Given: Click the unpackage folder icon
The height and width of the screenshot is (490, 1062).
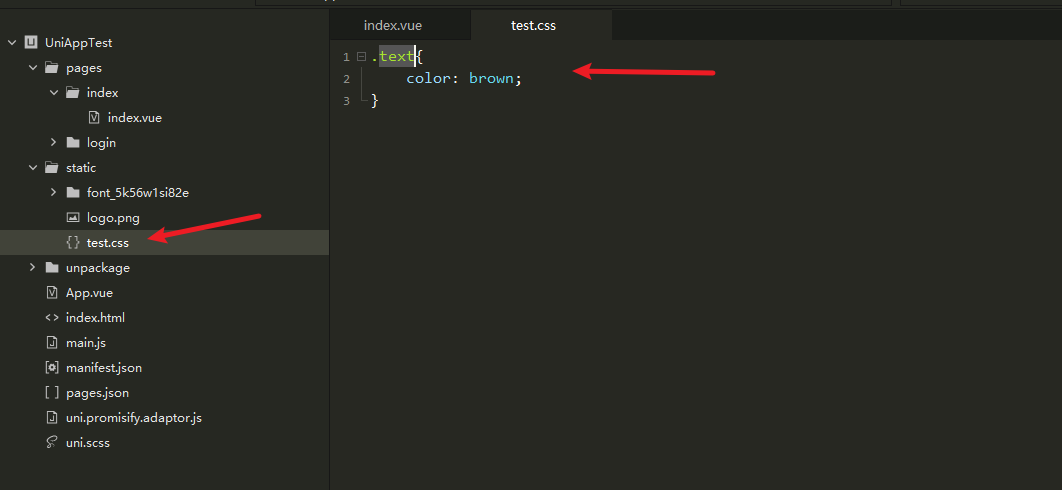Looking at the screenshot, I should click(51, 268).
